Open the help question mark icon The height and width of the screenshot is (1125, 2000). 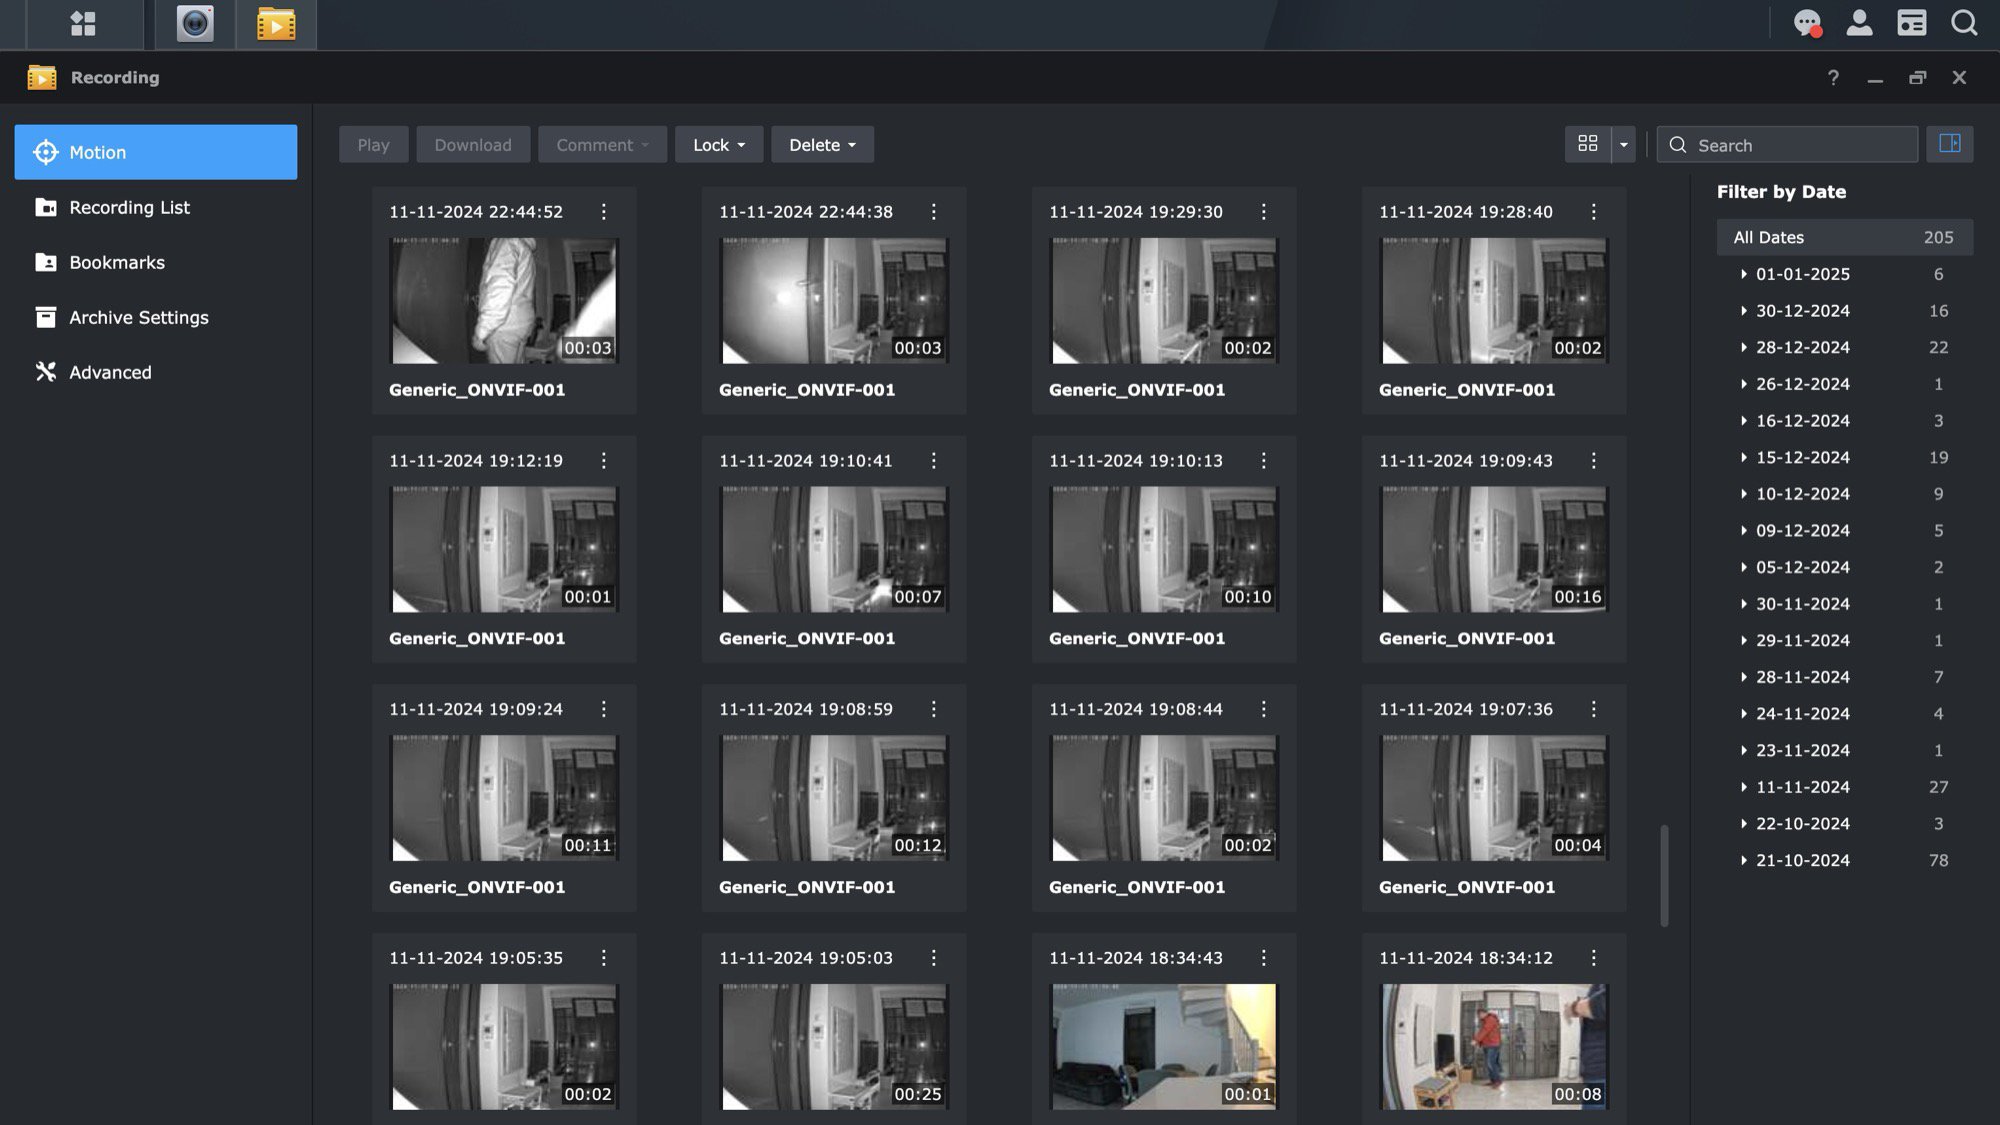1833,77
